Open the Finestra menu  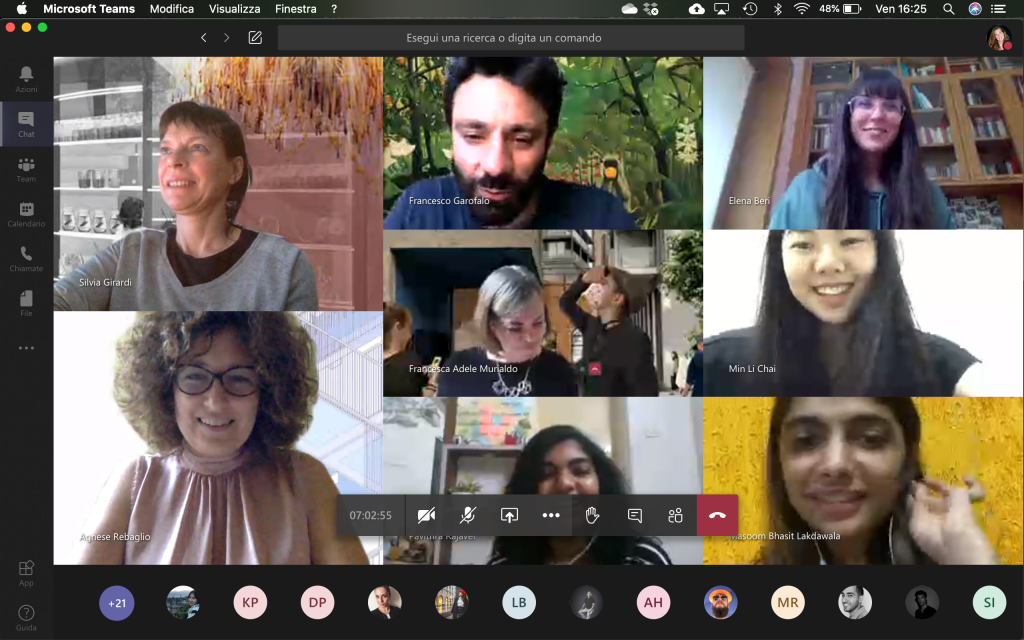[x=295, y=9]
